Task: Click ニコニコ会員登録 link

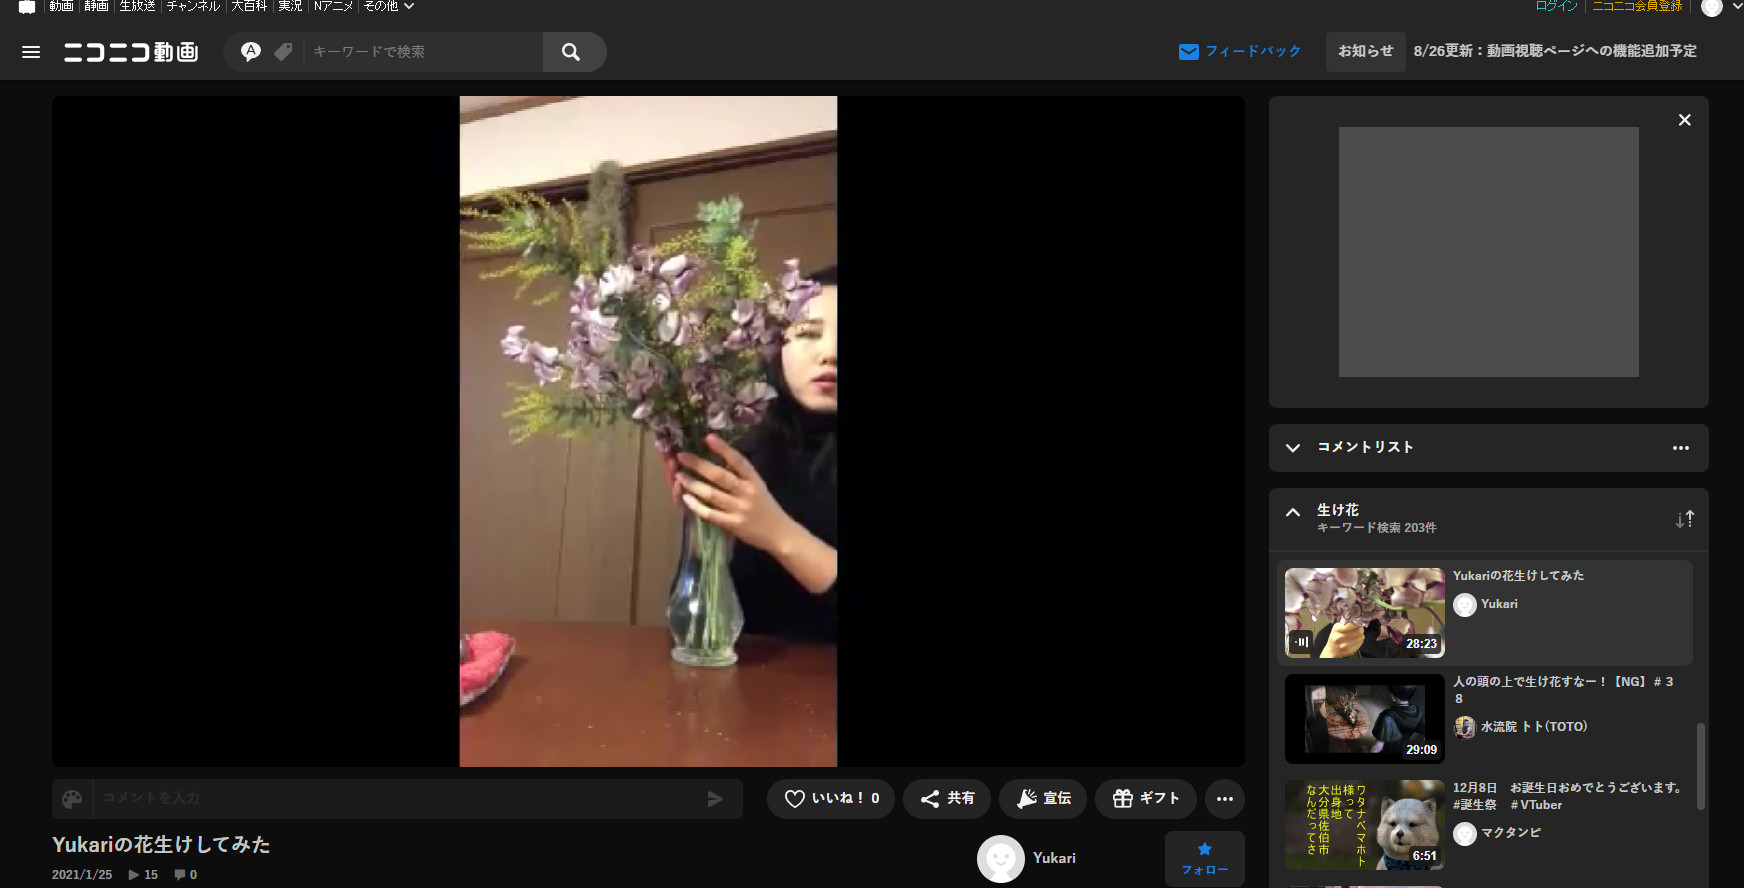Action: (1637, 6)
